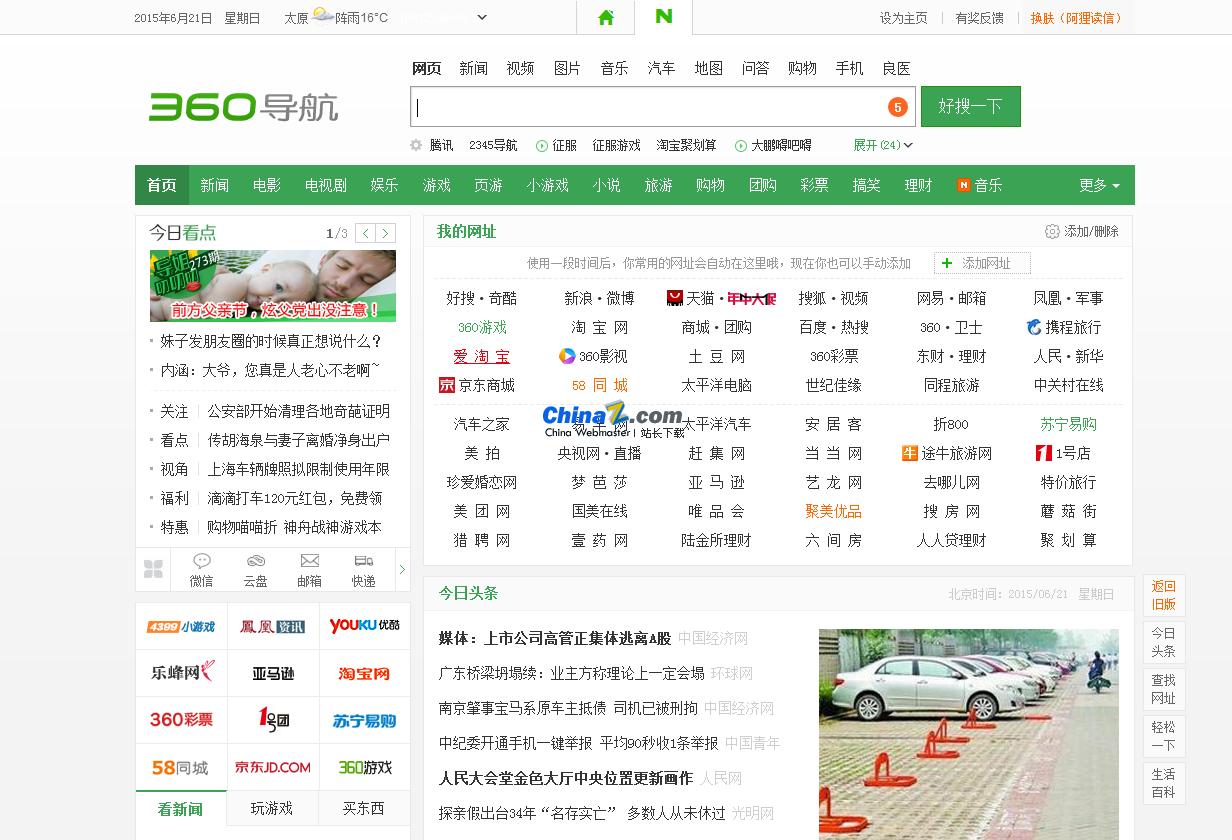Open the 淘宝网 logo tile

tap(364, 673)
